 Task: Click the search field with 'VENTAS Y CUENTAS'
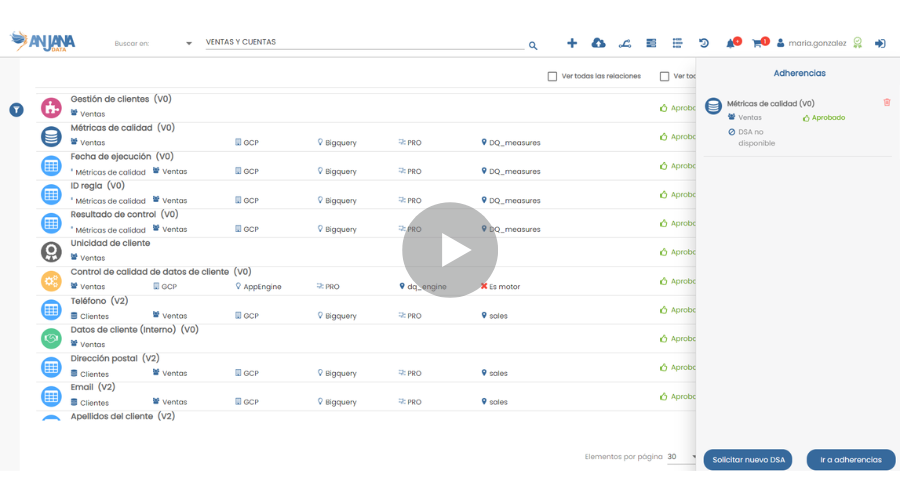[x=360, y=42]
